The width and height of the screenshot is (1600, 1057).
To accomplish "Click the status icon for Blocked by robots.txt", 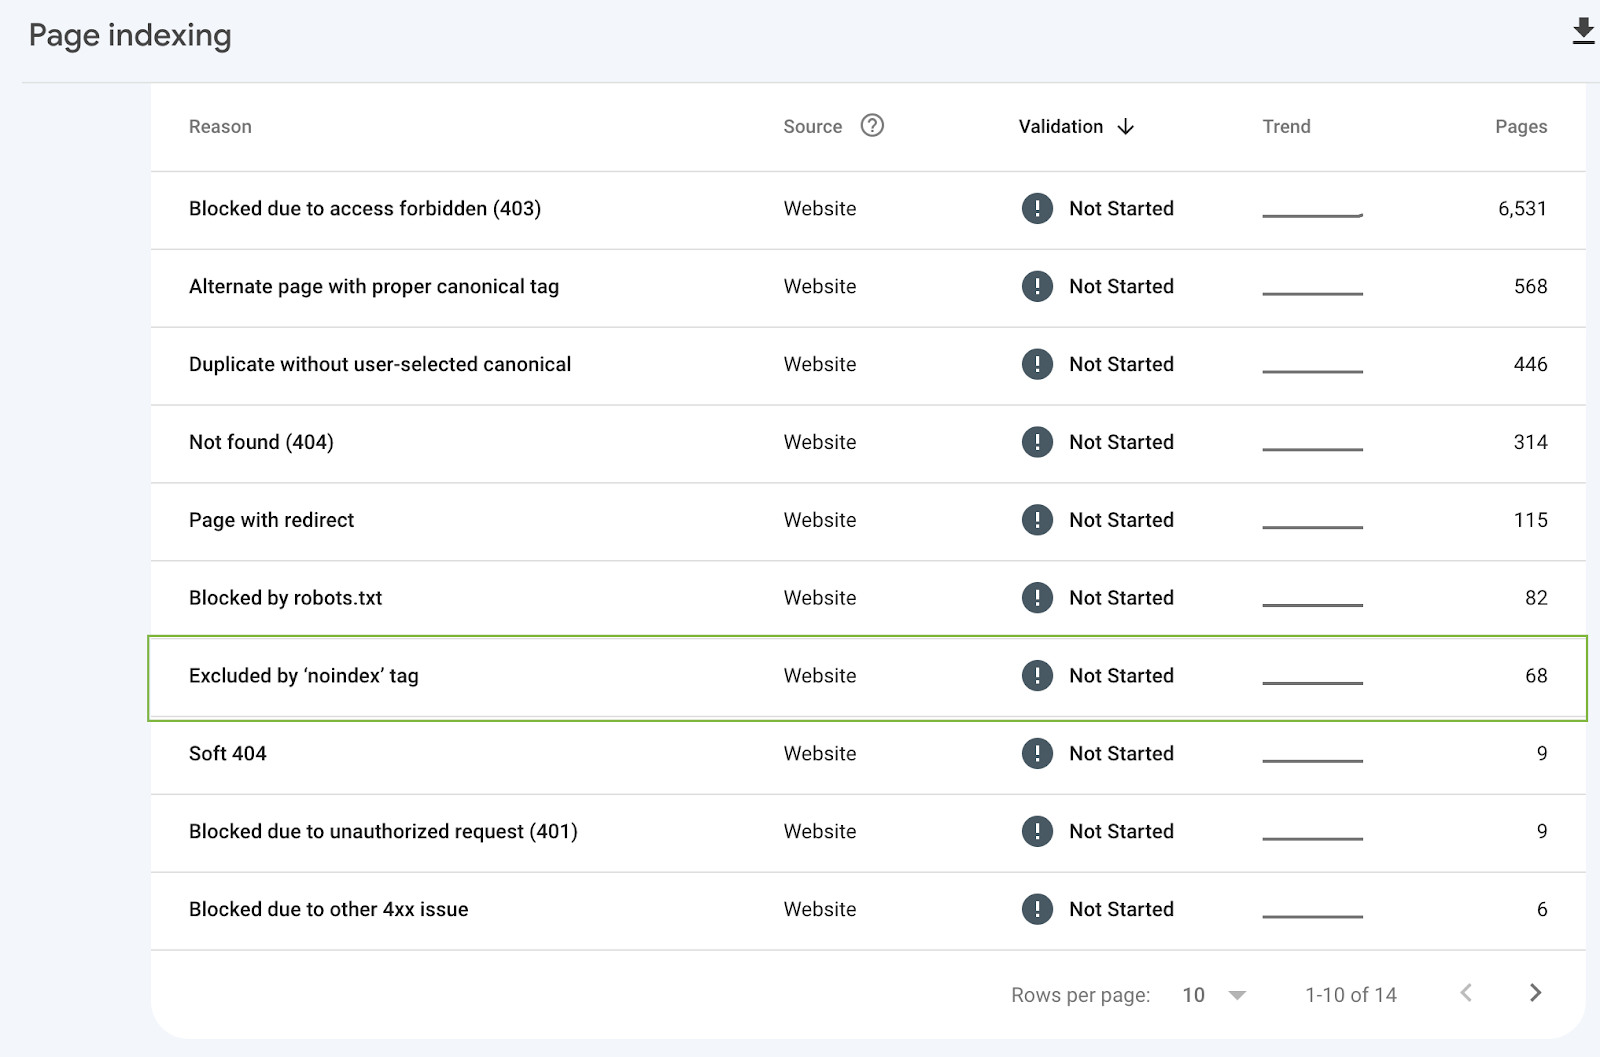I will coord(1037,598).
